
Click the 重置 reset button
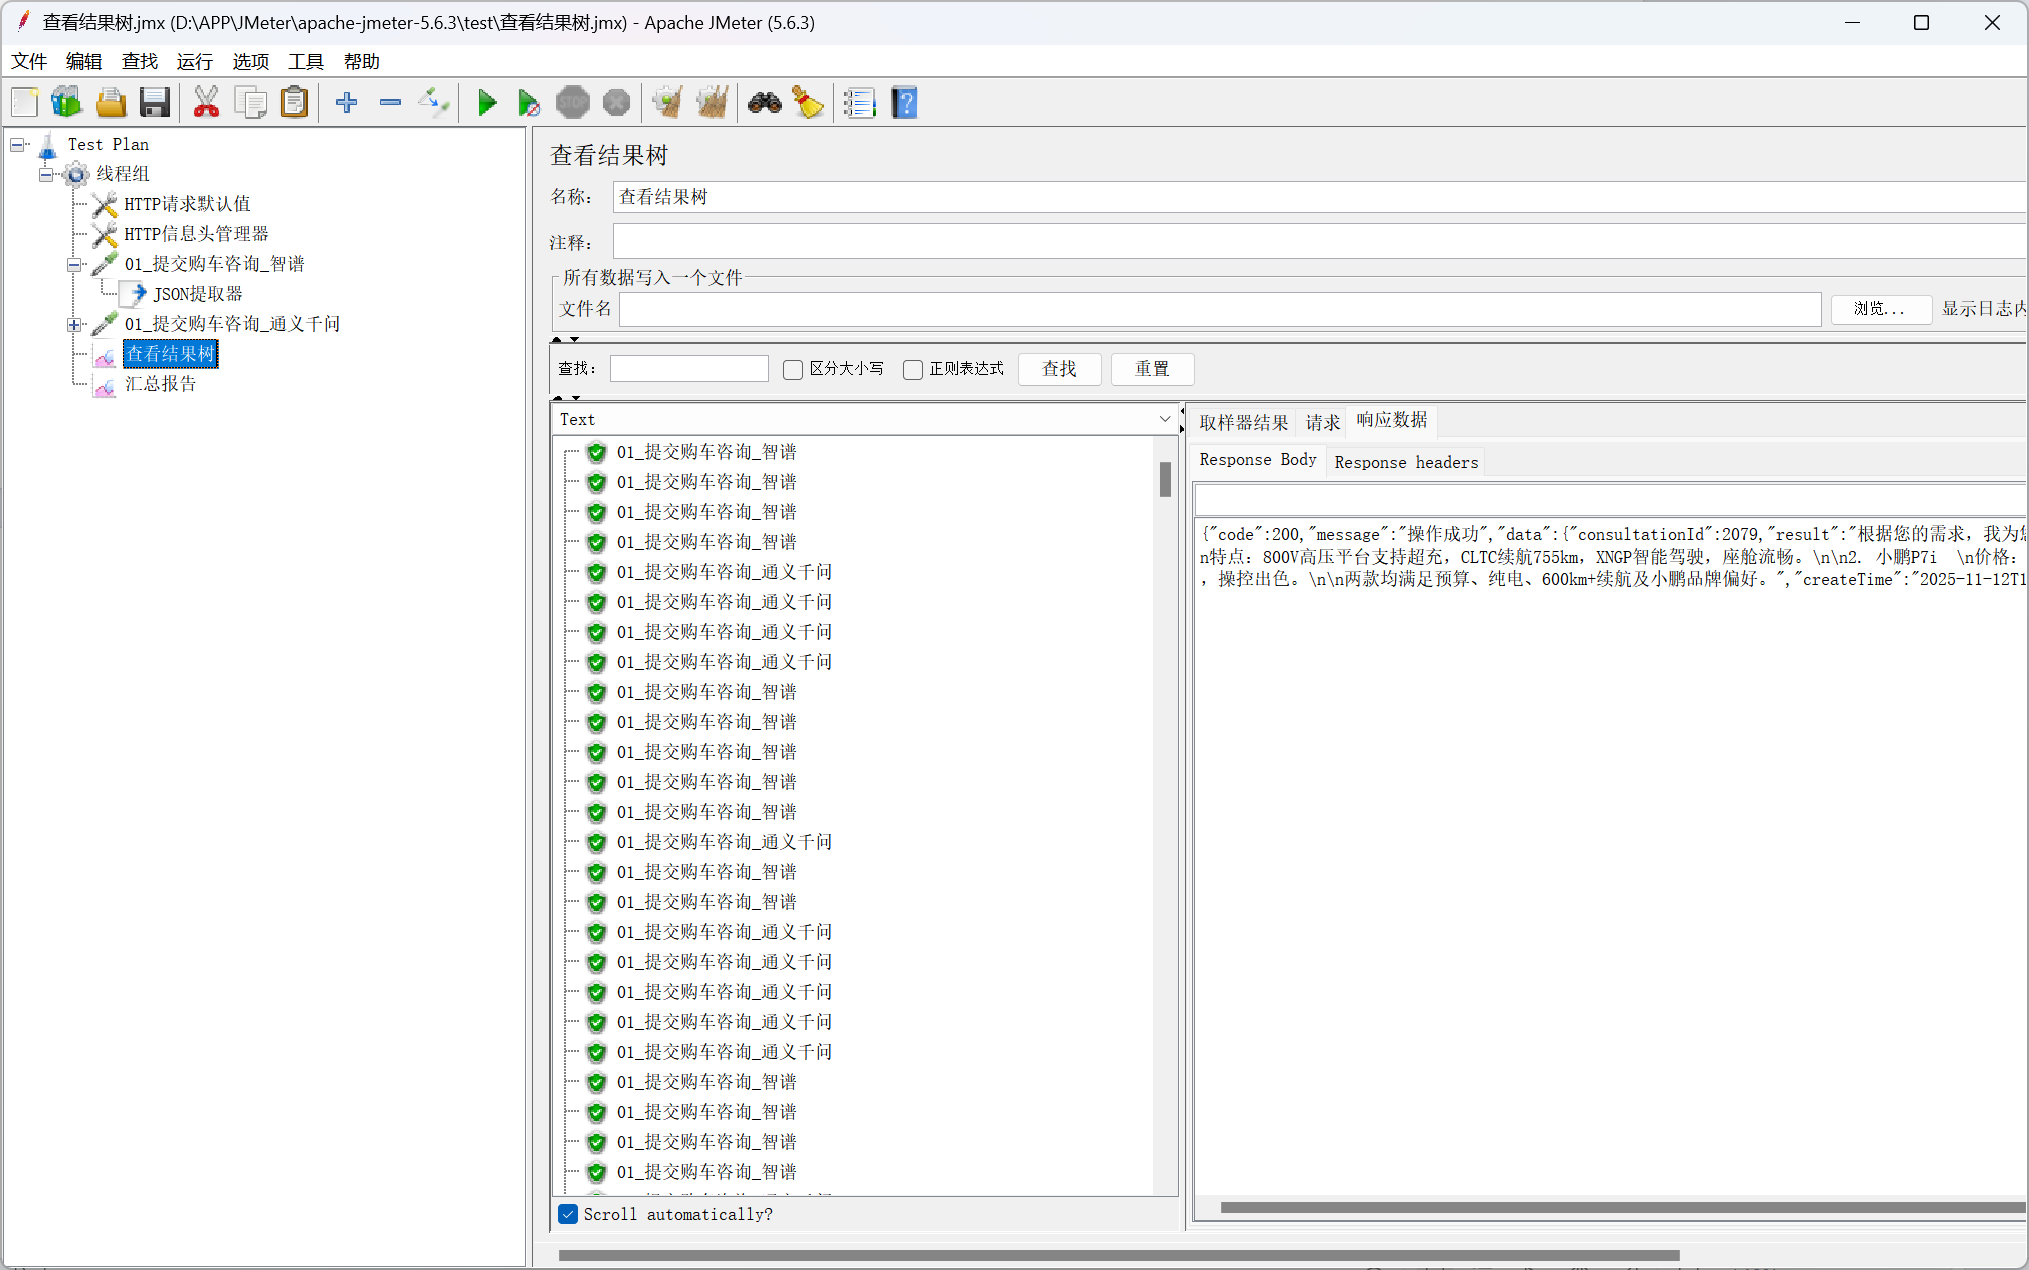click(1152, 369)
